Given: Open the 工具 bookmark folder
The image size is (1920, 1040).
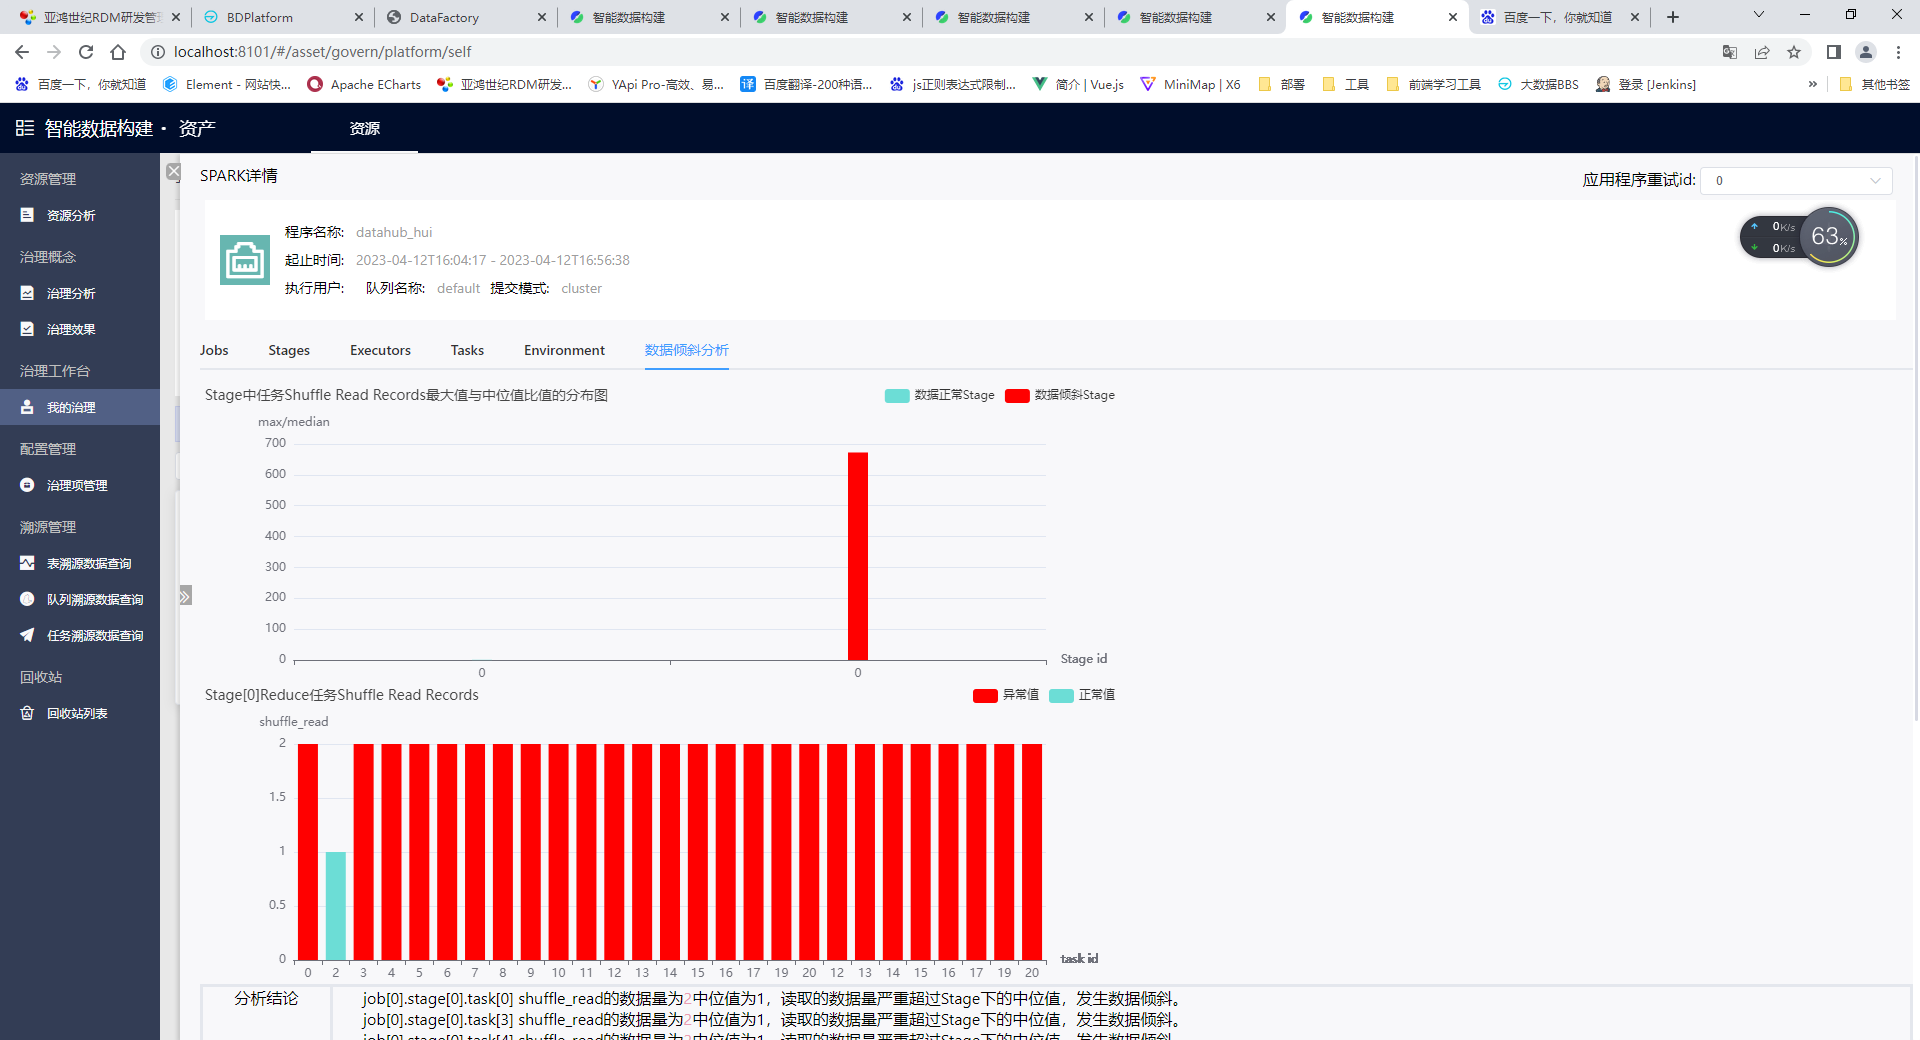Looking at the screenshot, I should click(x=1346, y=84).
